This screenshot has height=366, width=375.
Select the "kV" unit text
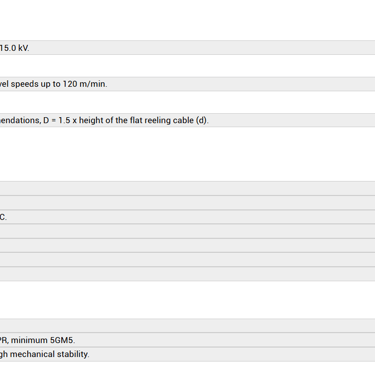tap(23, 48)
